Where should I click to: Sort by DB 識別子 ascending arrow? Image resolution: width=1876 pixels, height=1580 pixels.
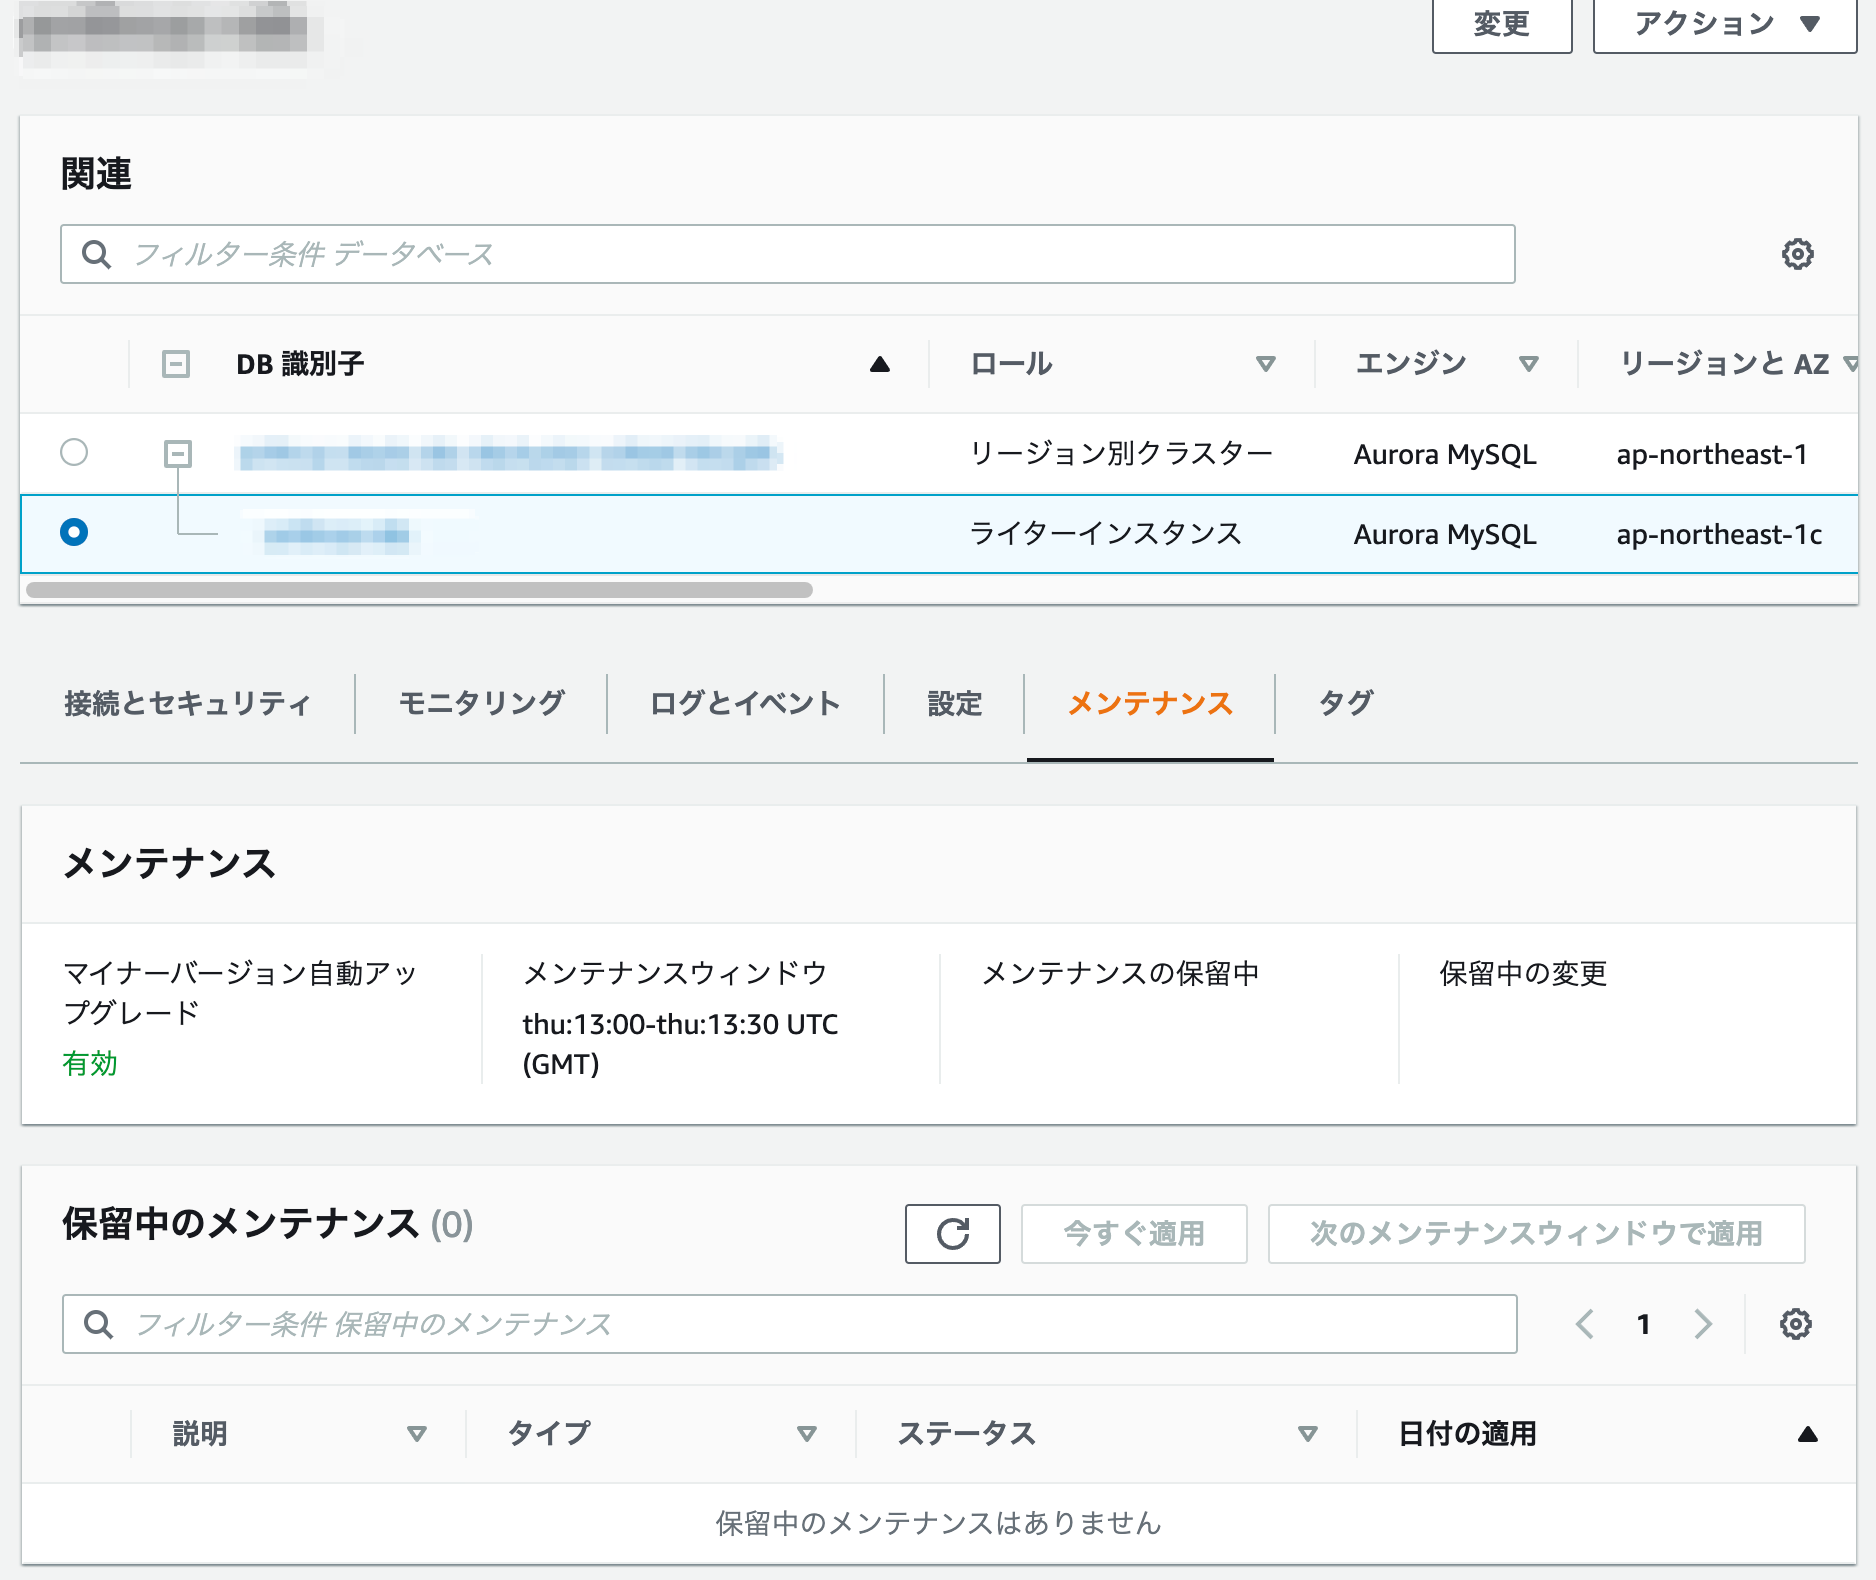click(x=879, y=364)
